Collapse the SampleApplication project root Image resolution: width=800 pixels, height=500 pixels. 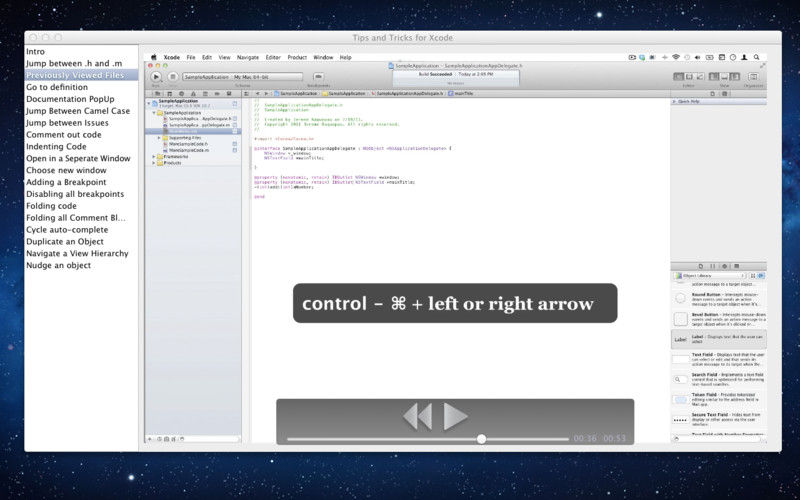coord(149,103)
